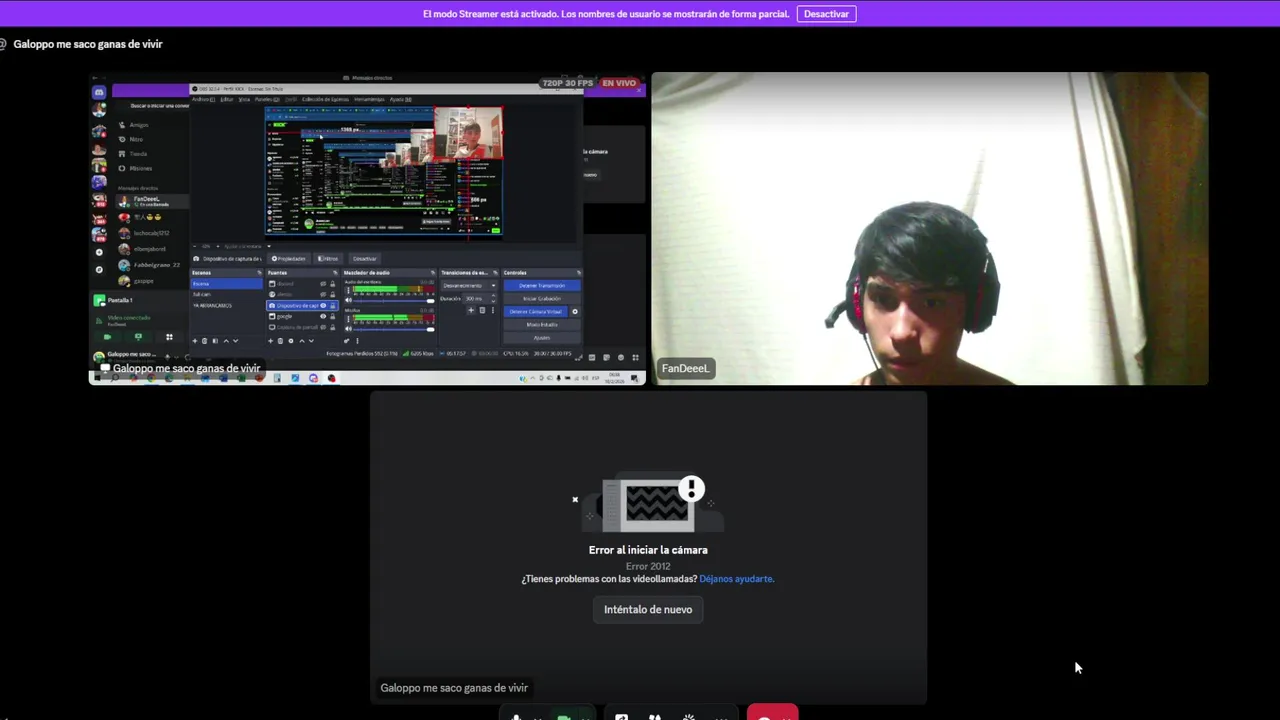Add transition with plus icon in OBS
This screenshot has height=720, width=1280.
click(471, 310)
